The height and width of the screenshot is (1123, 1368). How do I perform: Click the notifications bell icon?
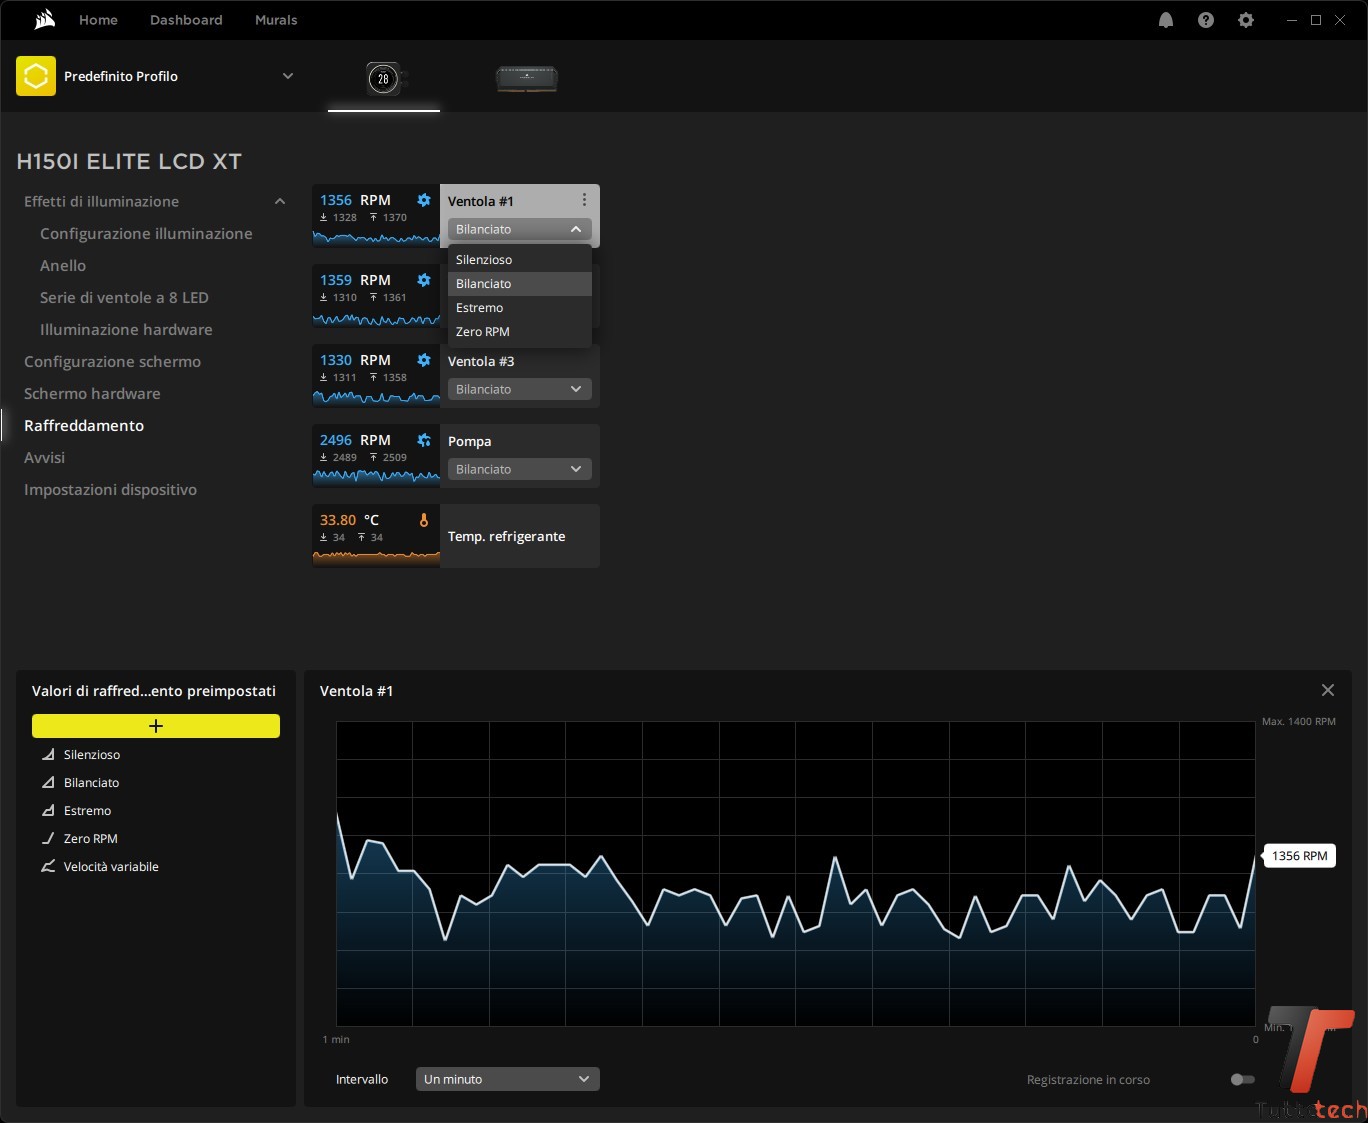(1166, 20)
